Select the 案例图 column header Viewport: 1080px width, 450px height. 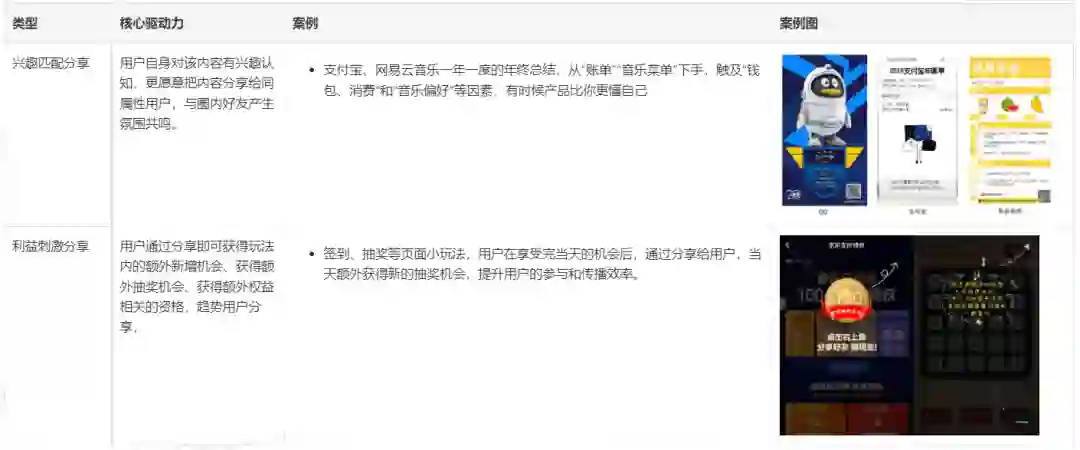tap(798, 23)
